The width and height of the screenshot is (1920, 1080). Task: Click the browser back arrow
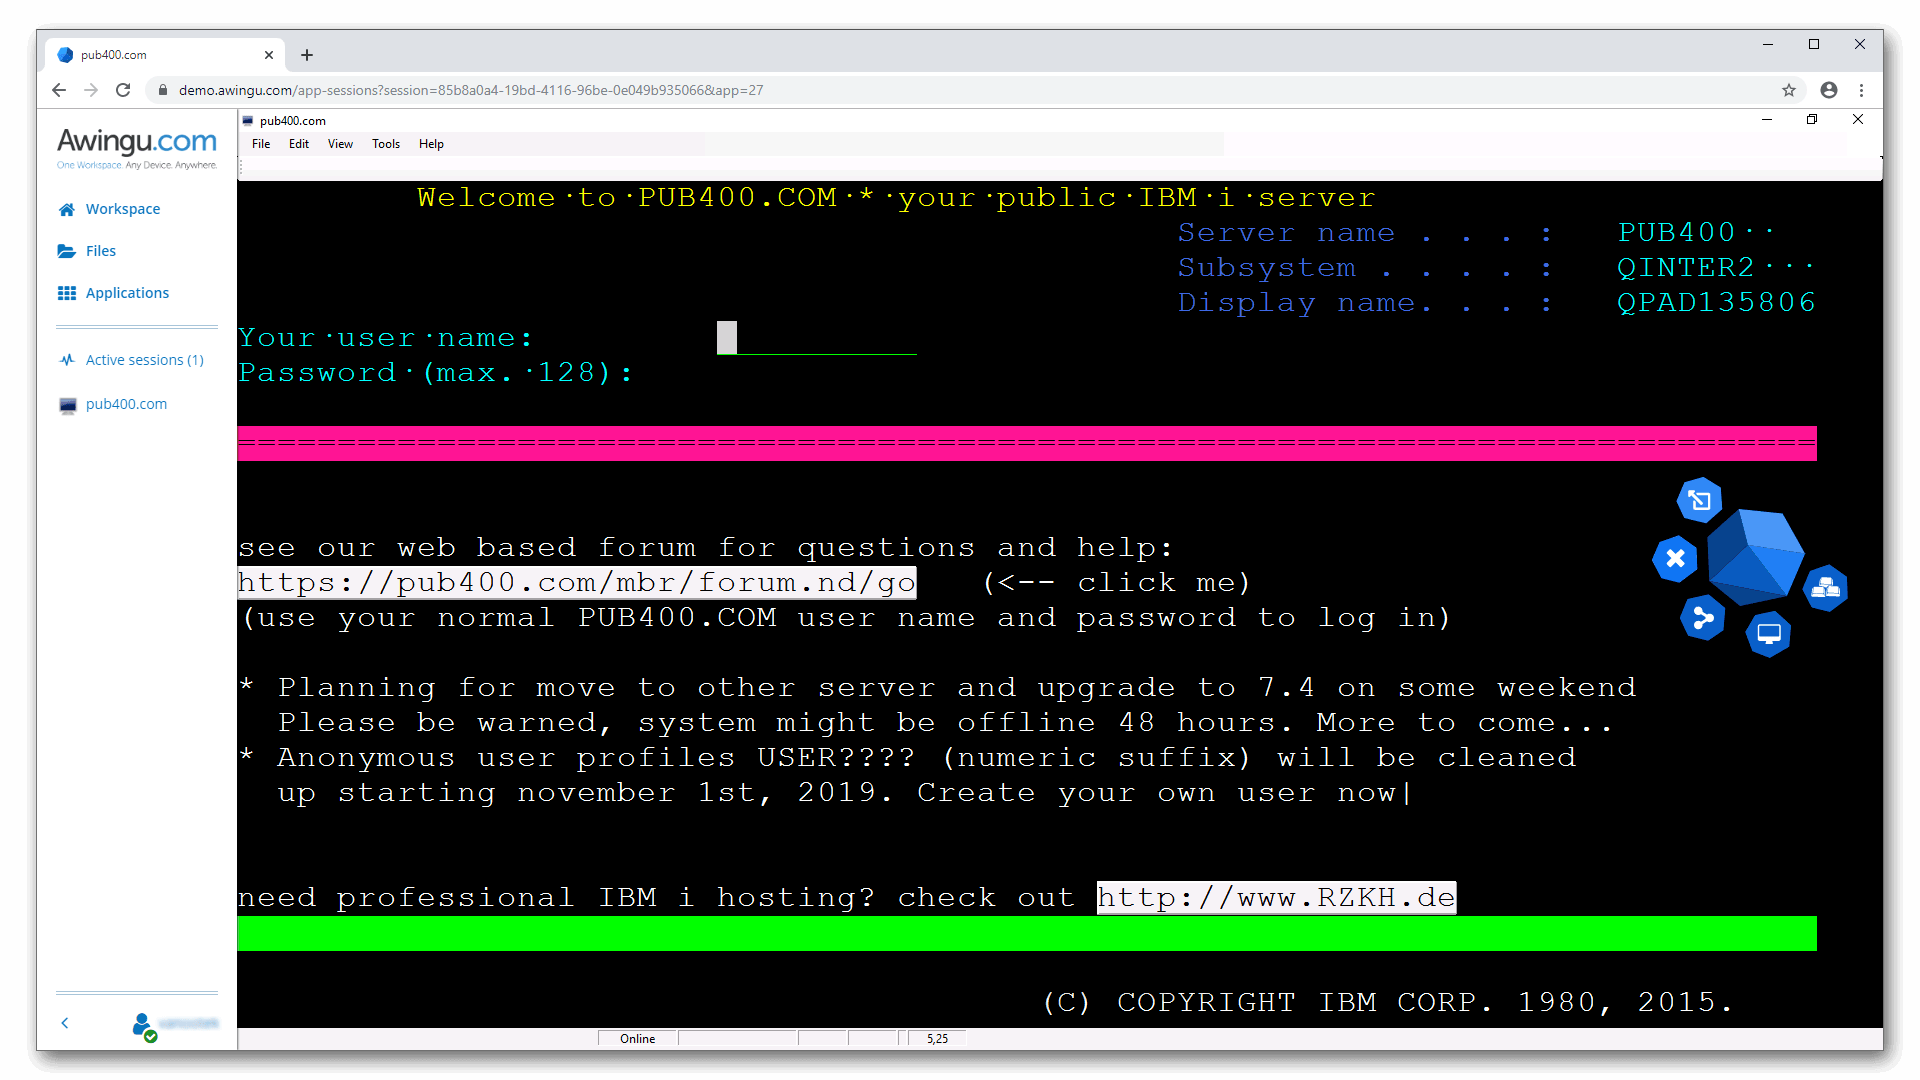click(x=59, y=90)
